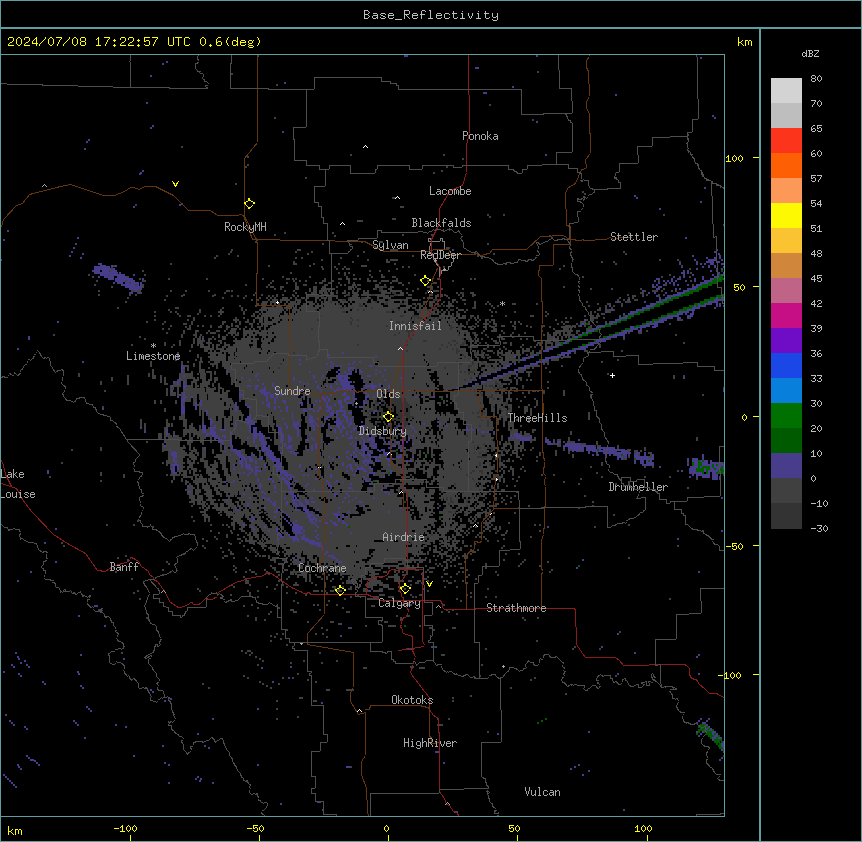862x842 pixels.
Task: Click the Ponoka city label
Action: pos(480,136)
